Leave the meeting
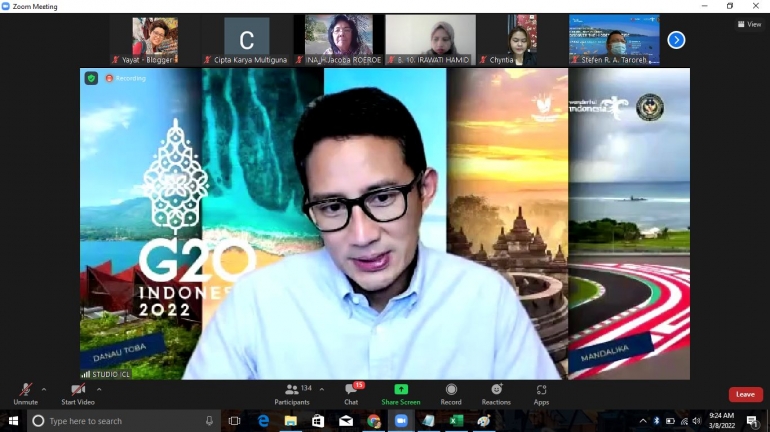The image size is (770, 432). coord(745,394)
